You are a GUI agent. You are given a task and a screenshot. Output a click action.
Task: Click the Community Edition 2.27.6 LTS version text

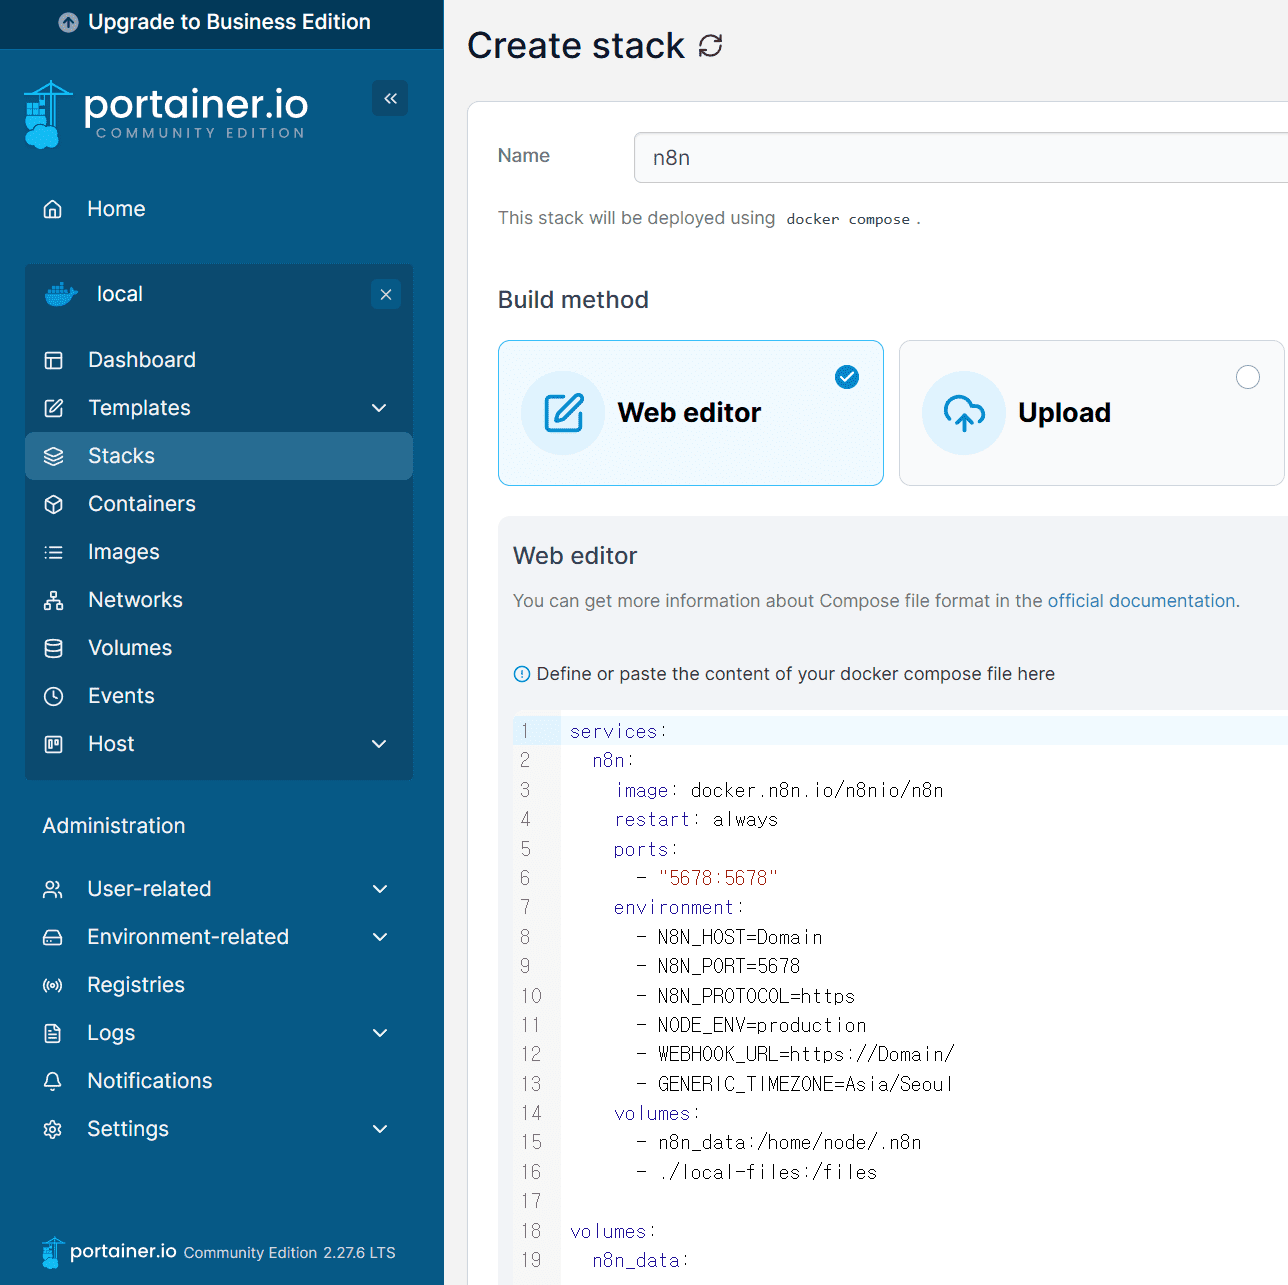point(290,1253)
